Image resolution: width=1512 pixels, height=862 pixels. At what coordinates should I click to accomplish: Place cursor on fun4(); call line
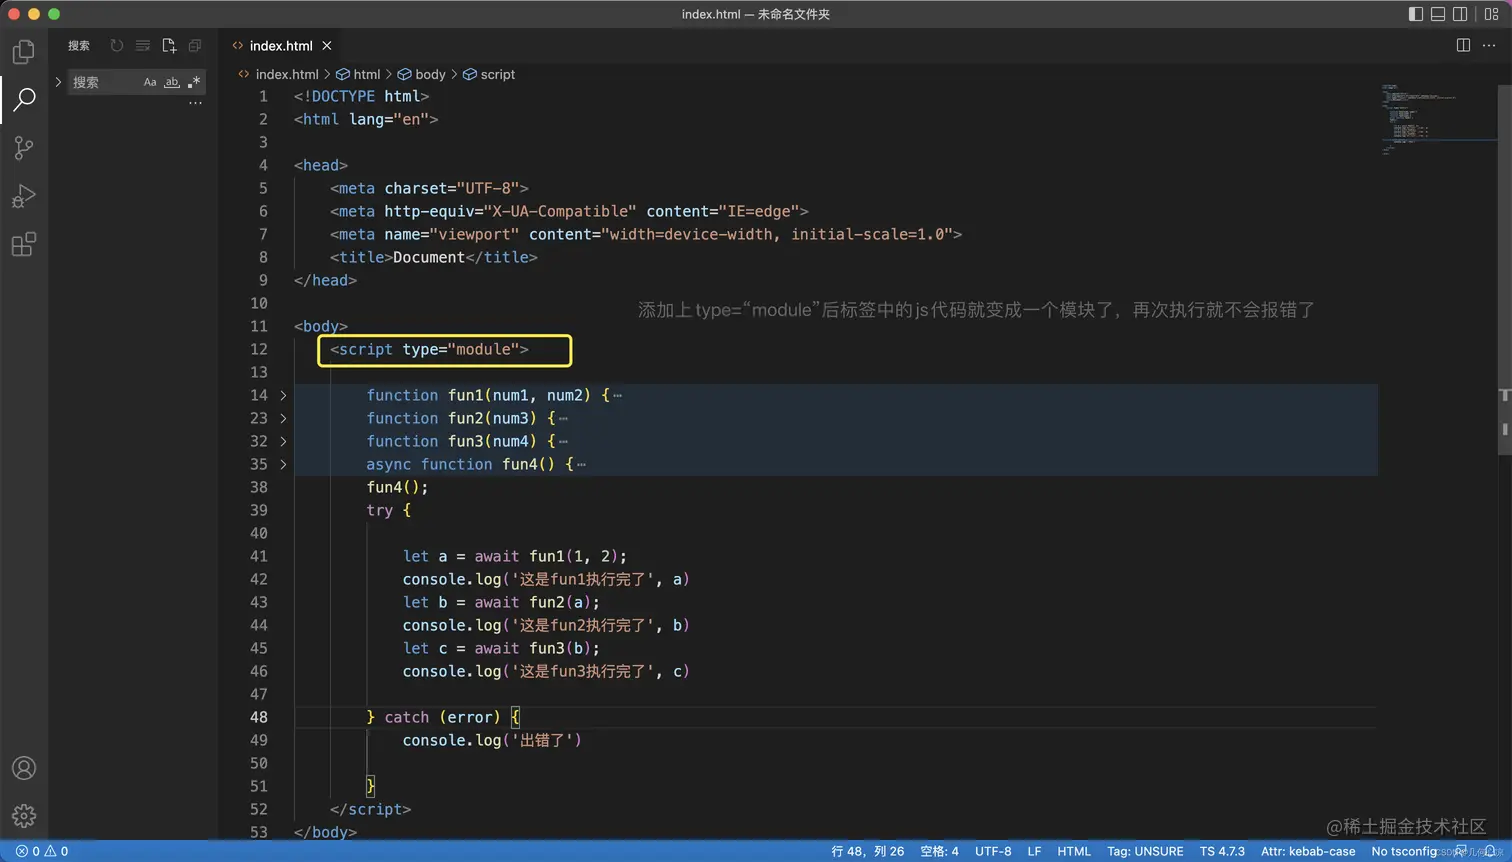397,487
